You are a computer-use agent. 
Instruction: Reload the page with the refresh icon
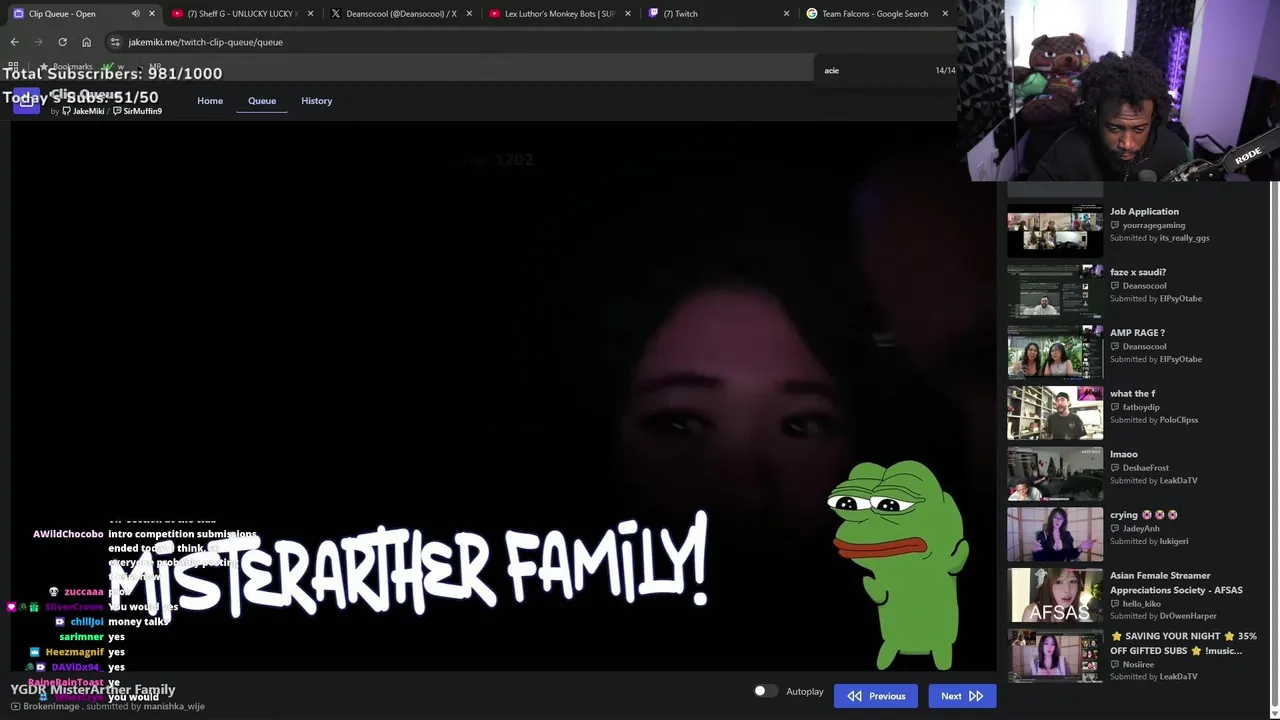click(62, 42)
